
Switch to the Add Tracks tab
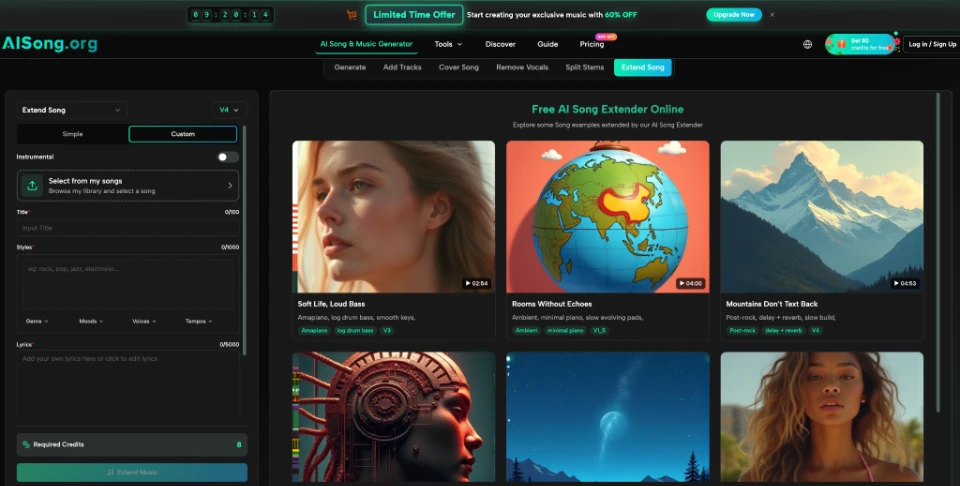pyautogui.click(x=402, y=67)
